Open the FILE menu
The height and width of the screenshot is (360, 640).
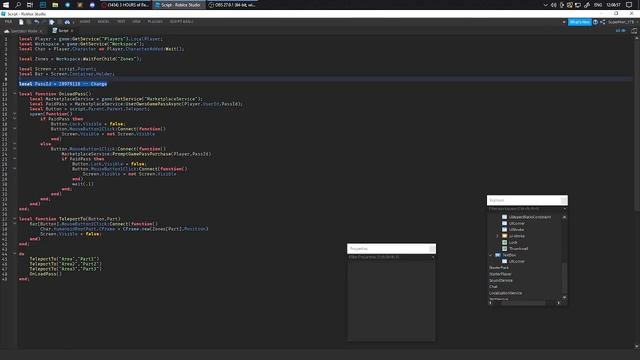[8, 22]
